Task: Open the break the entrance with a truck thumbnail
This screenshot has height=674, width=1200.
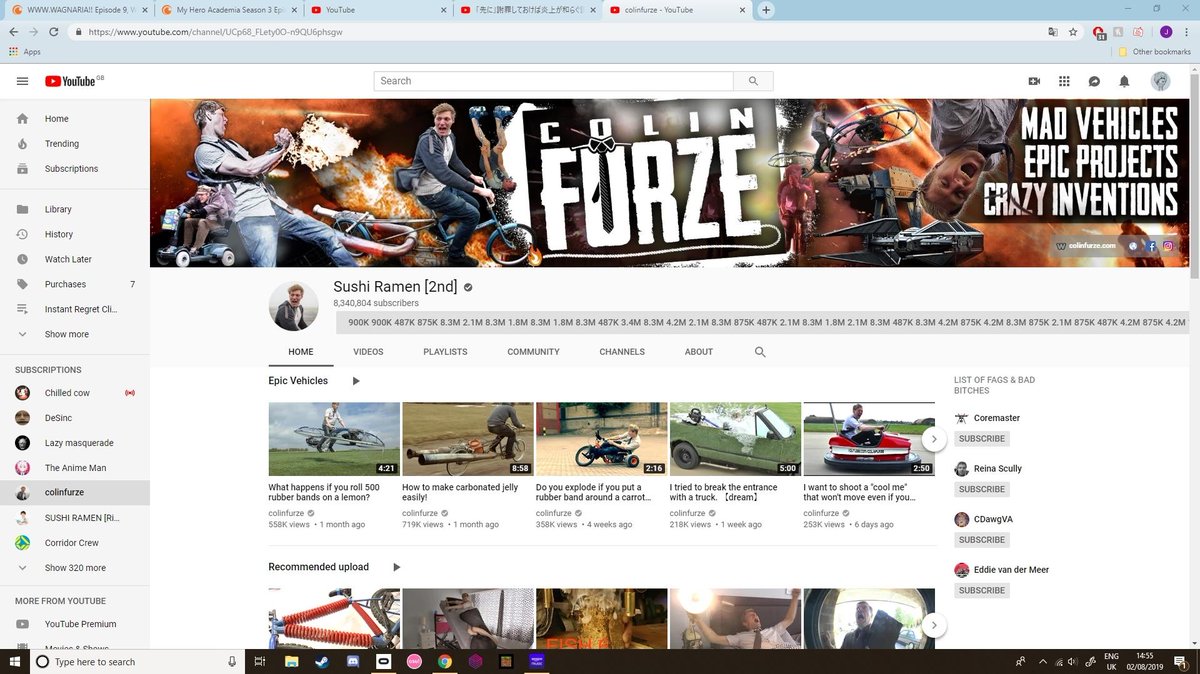Action: 735,439
